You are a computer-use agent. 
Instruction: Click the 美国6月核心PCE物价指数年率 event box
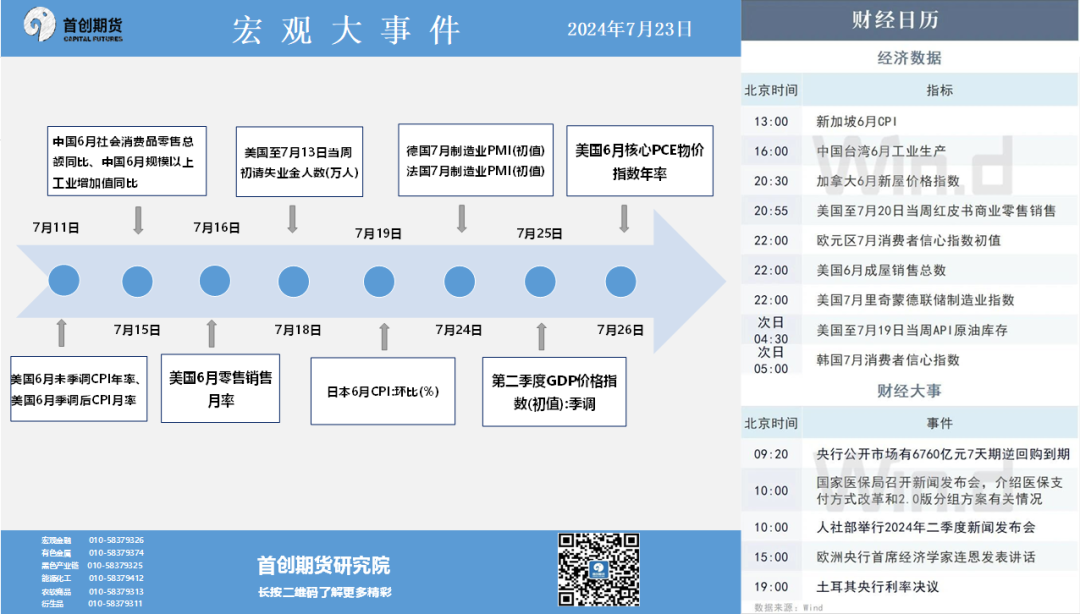click(640, 161)
